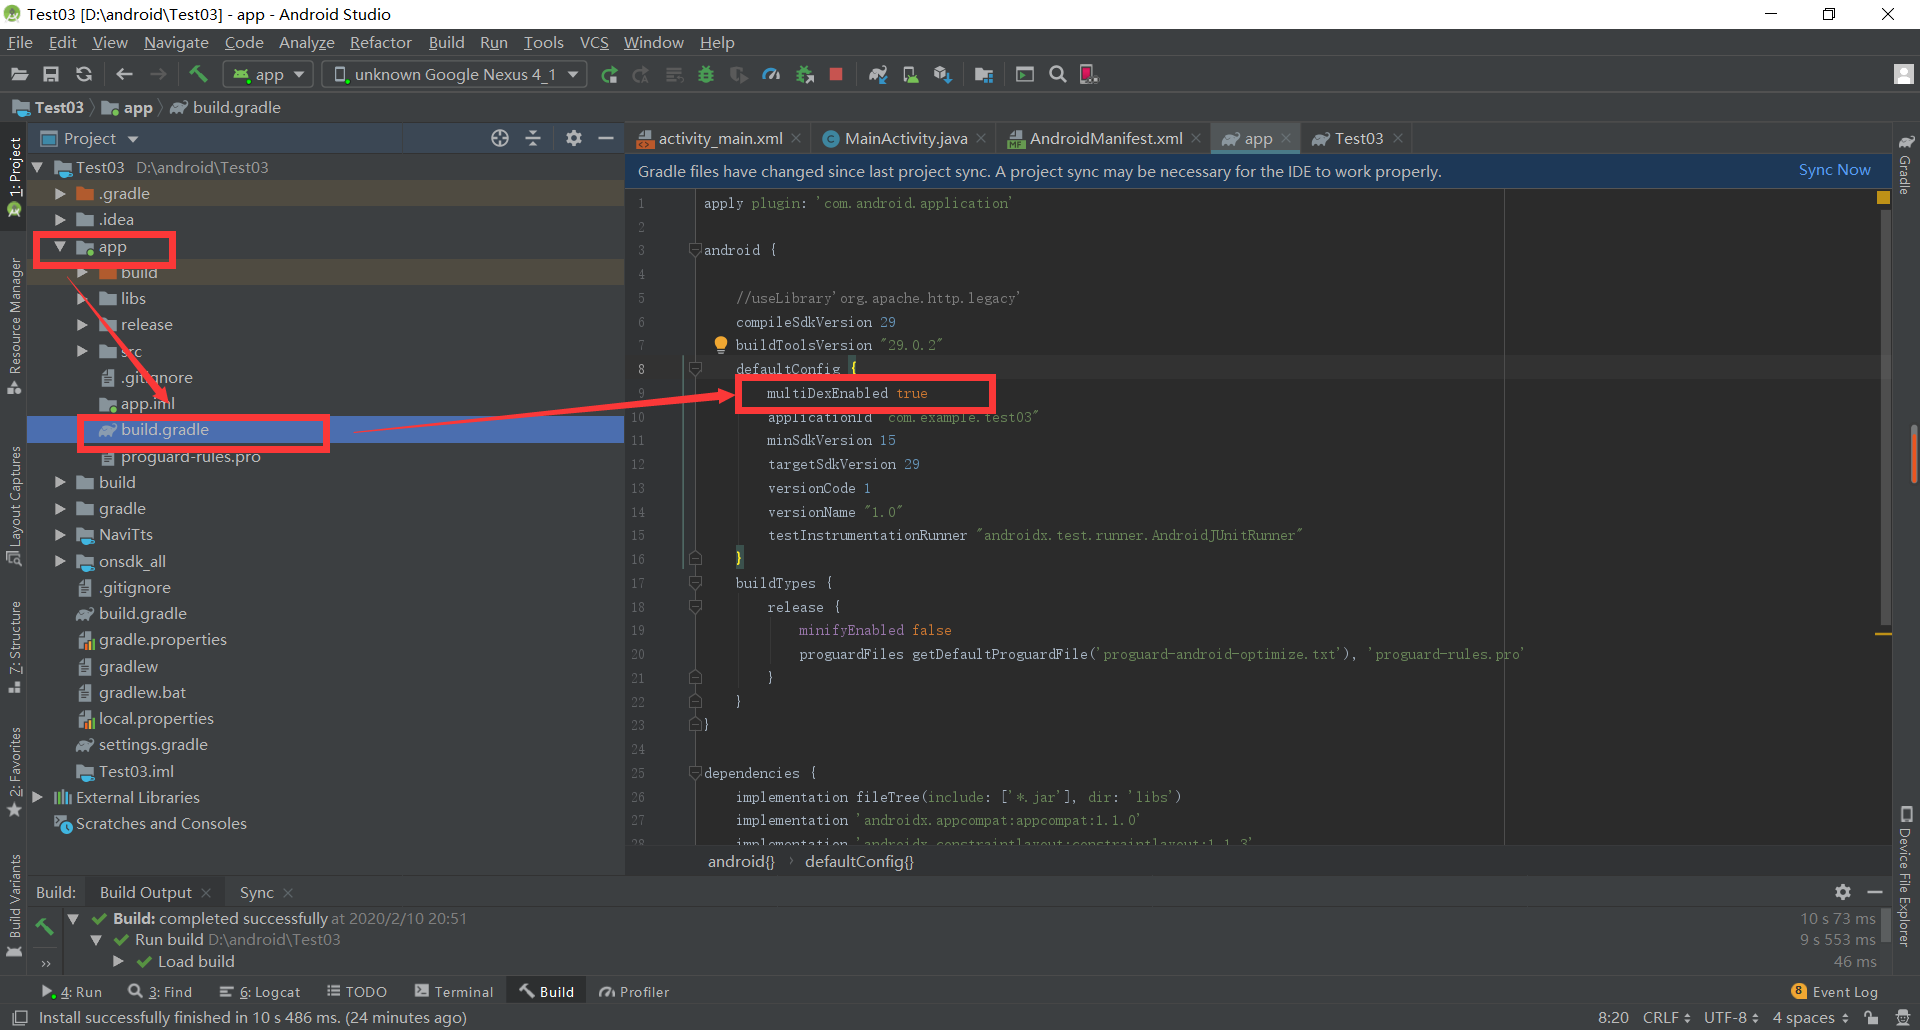Click the Sync Now link
Image resolution: width=1920 pixels, height=1030 pixels.
[1834, 170]
